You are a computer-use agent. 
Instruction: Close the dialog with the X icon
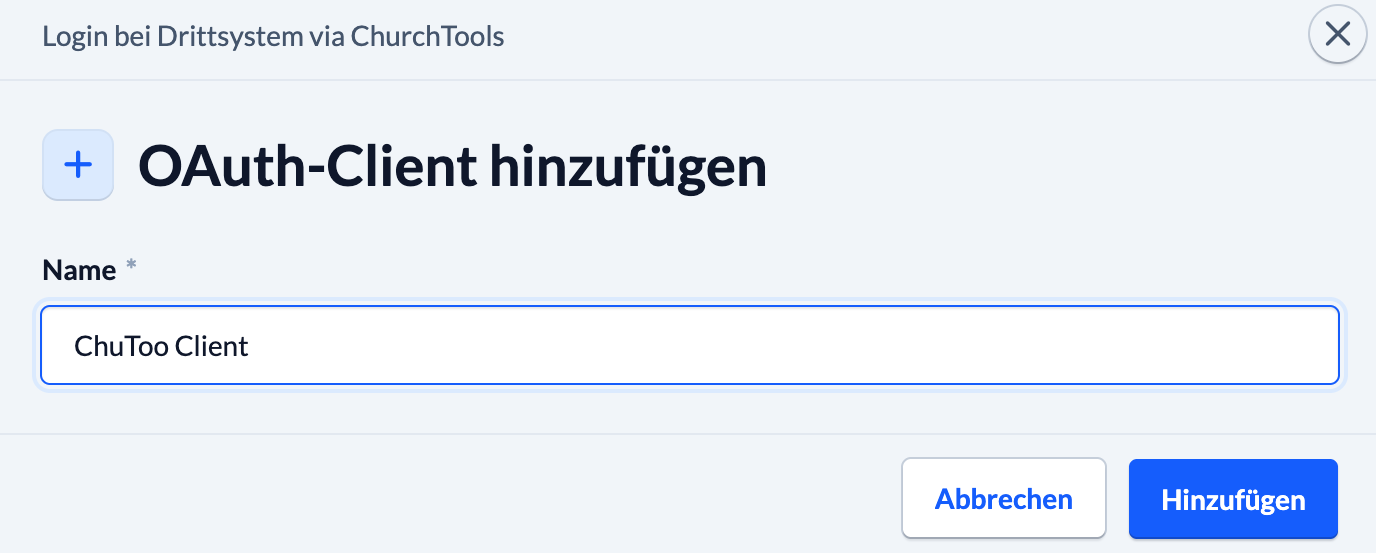coord(1337,35)
